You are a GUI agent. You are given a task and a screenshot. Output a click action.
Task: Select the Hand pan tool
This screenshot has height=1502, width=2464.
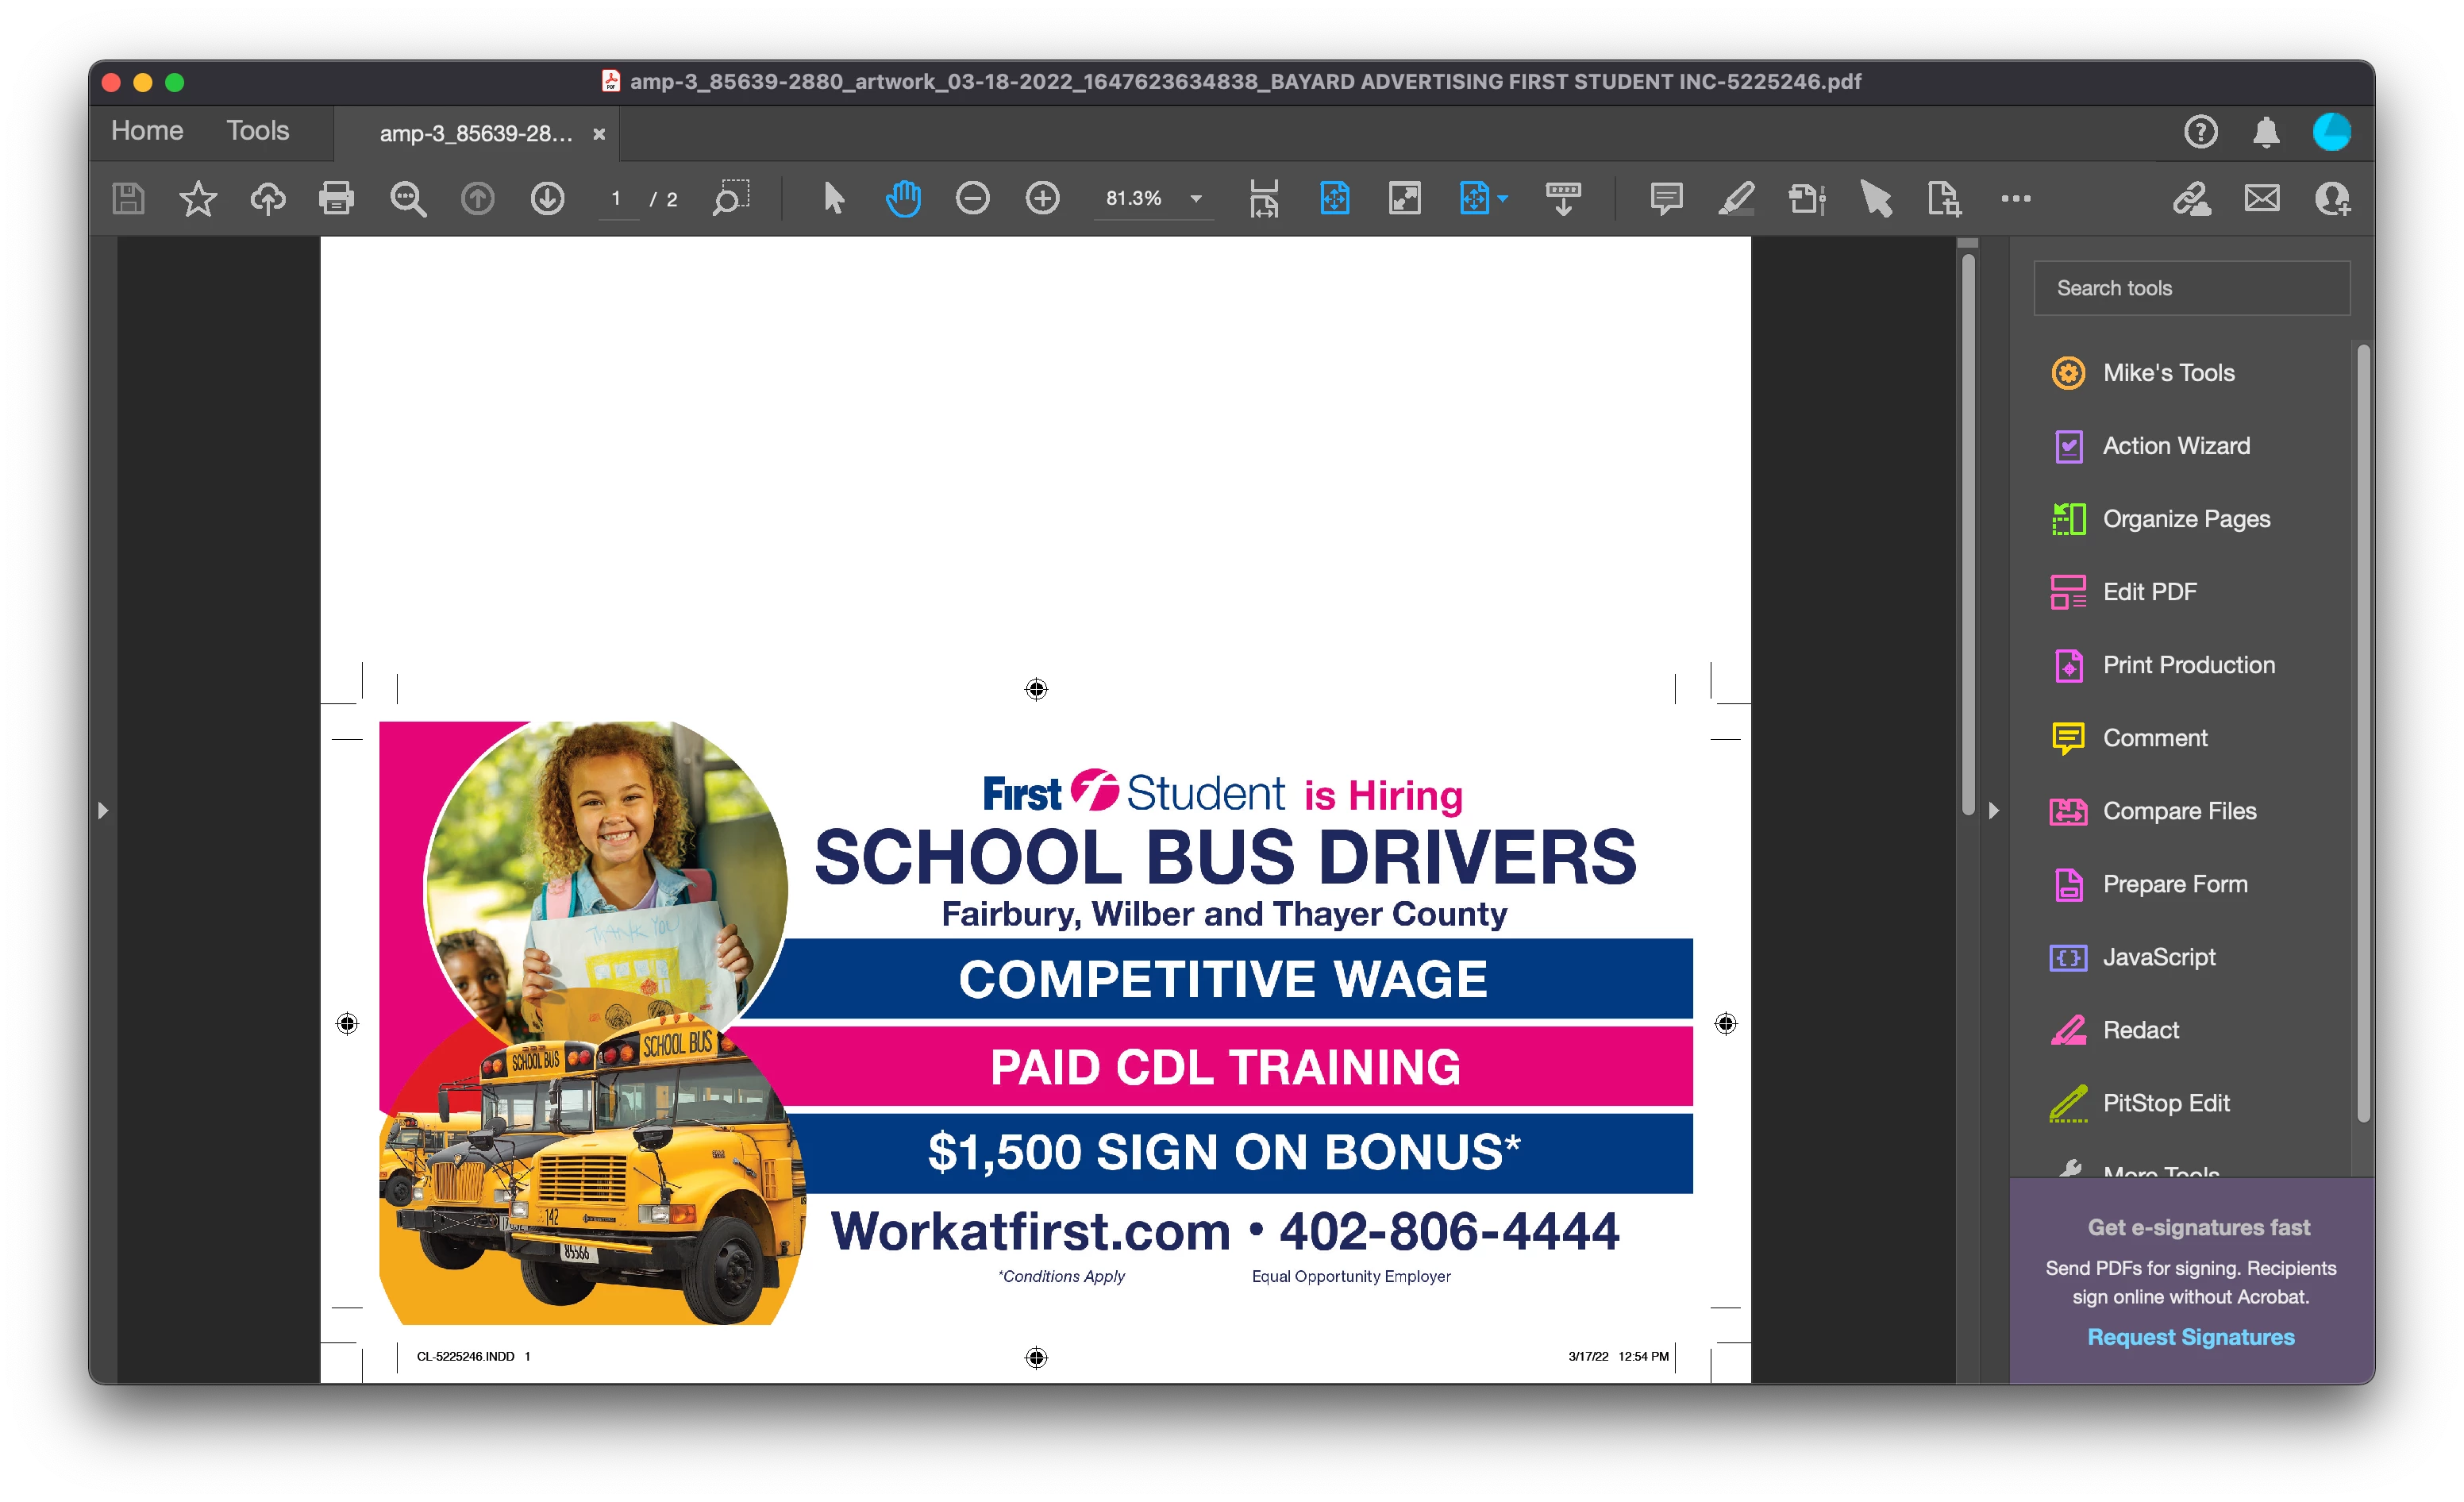(903, 198)
